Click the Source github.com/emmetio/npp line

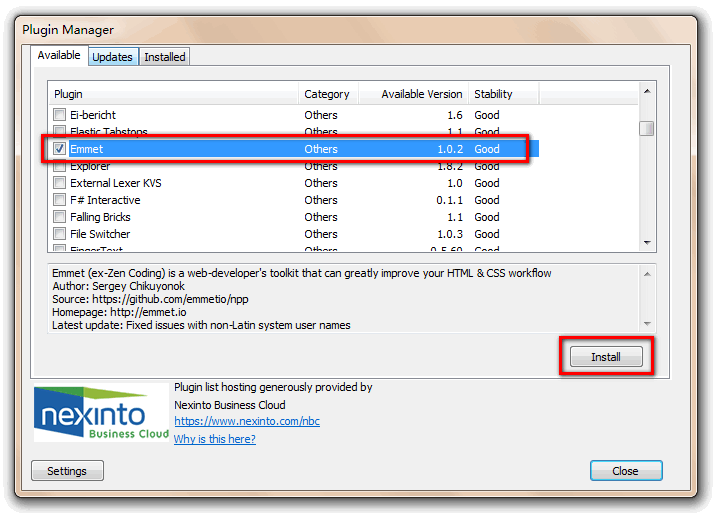pos(150,299)
